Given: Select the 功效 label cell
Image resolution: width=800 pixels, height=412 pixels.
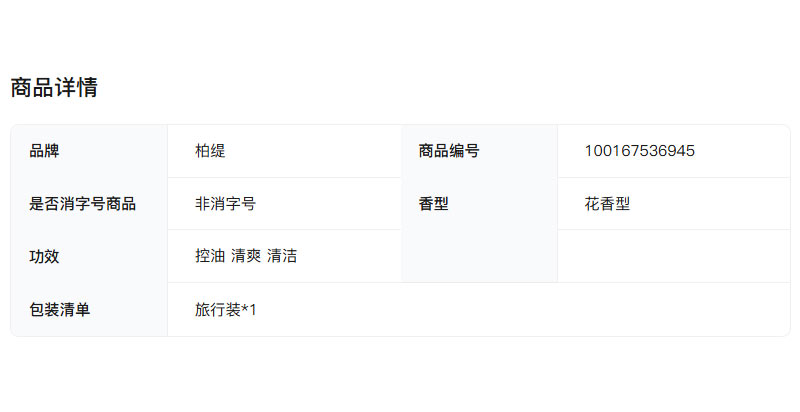Looking at the screenshot, I should 45,256.
